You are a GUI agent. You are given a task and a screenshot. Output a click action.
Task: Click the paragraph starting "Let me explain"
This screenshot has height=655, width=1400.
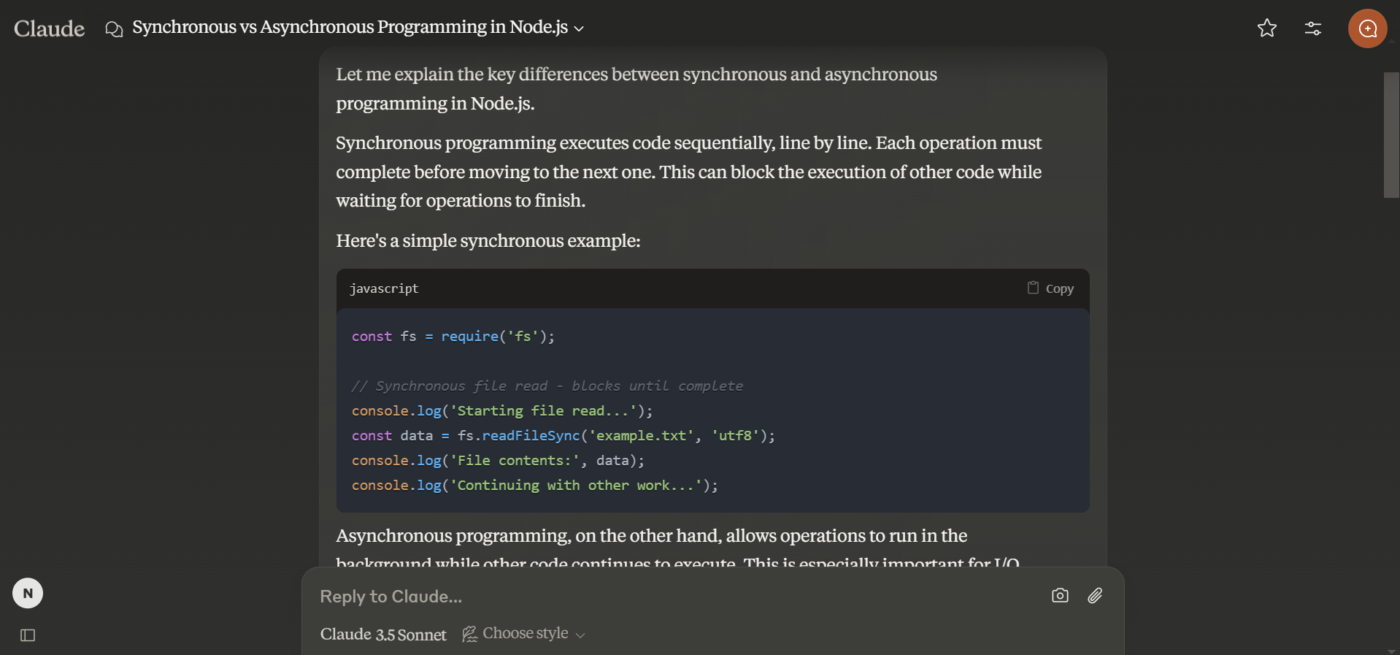coord(636,89)
